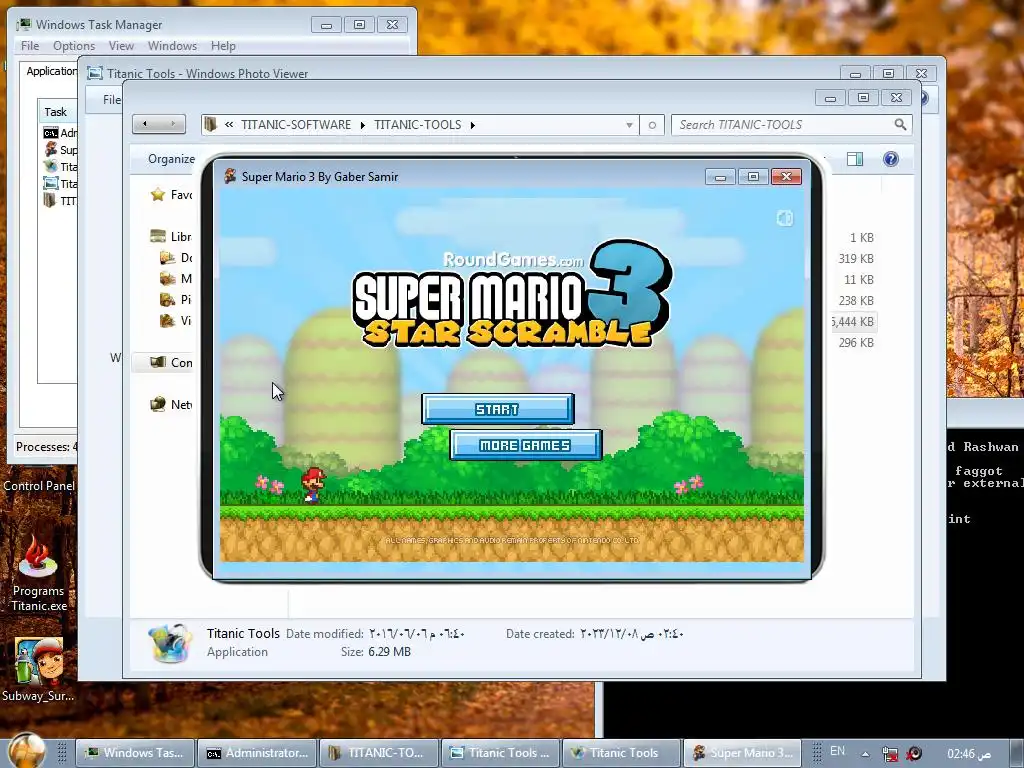
Task: Open Programs Titanic.exe desktop icon
Action: click(39, 573)
